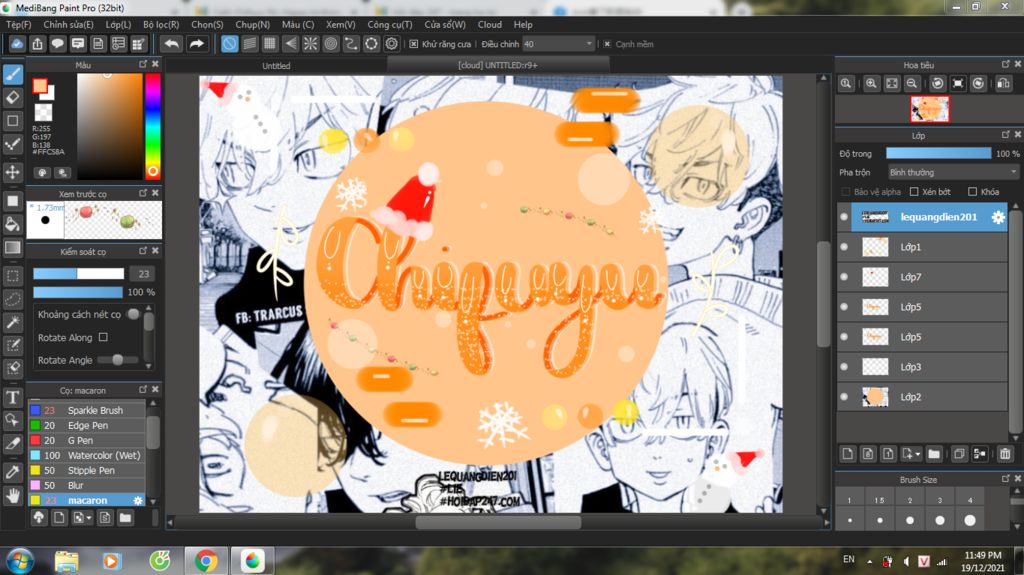Screen dimensions: 1024x575
Task: Click the rainbow hue bar
Action: click(x=152, y=126)
